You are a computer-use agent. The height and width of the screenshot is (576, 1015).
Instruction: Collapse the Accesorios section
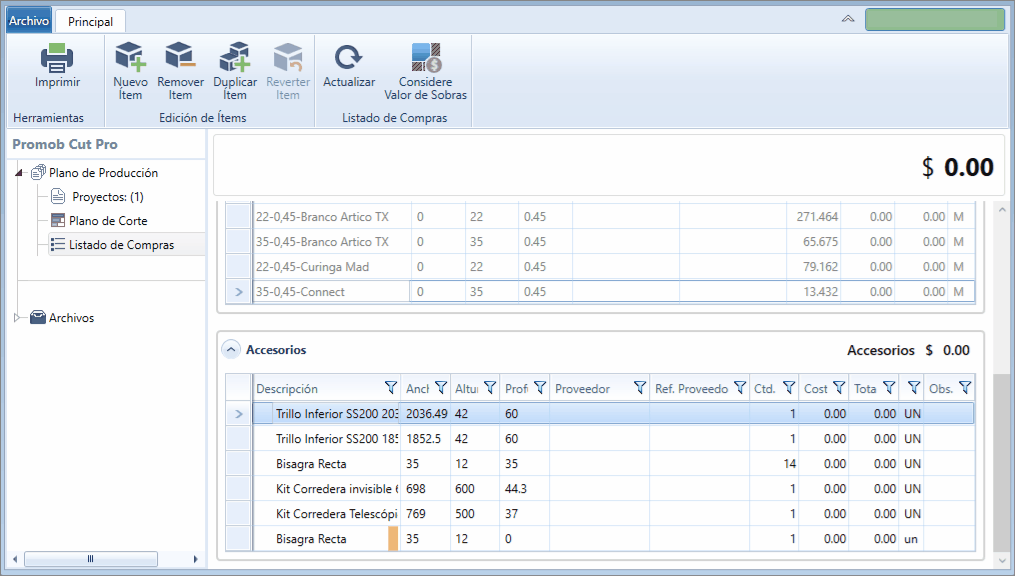pos(231,349)
